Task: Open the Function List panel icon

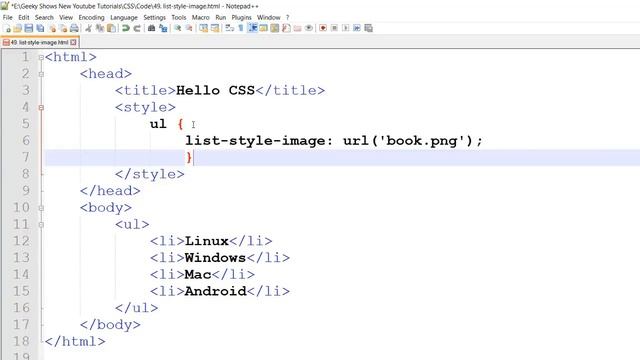Action: [286, 28]
